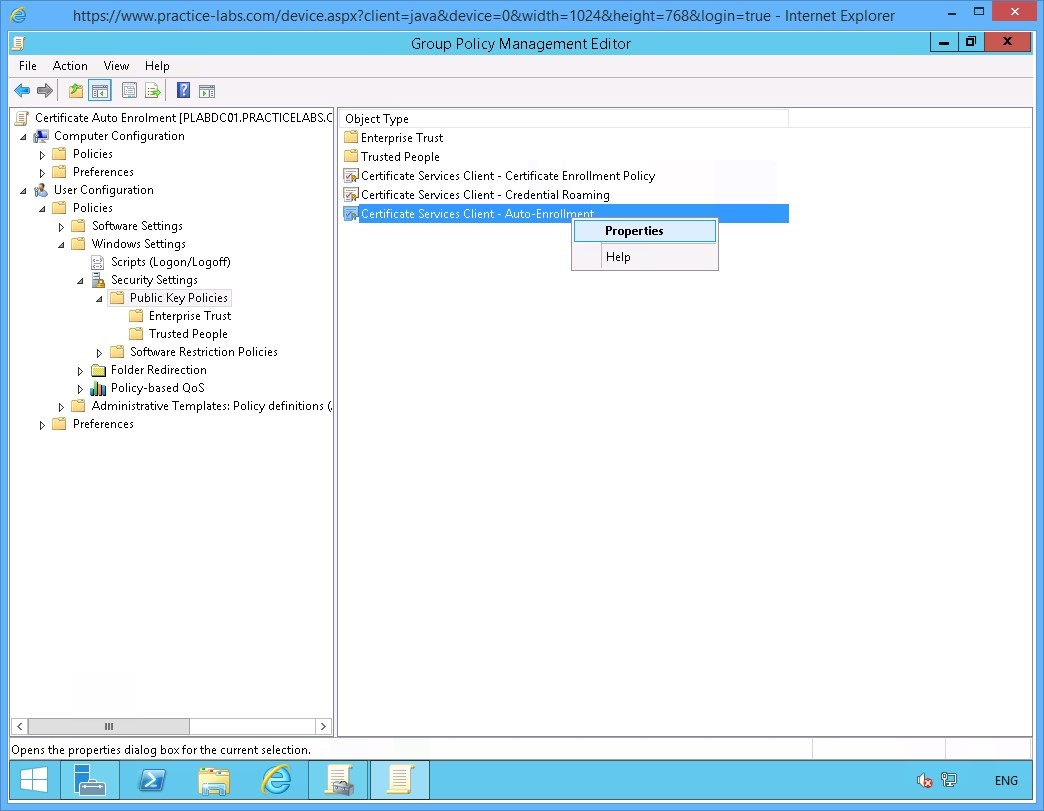Select the Up one level toolbar icon
Screen dimensions: 1044x811
(x=75, y=90)
